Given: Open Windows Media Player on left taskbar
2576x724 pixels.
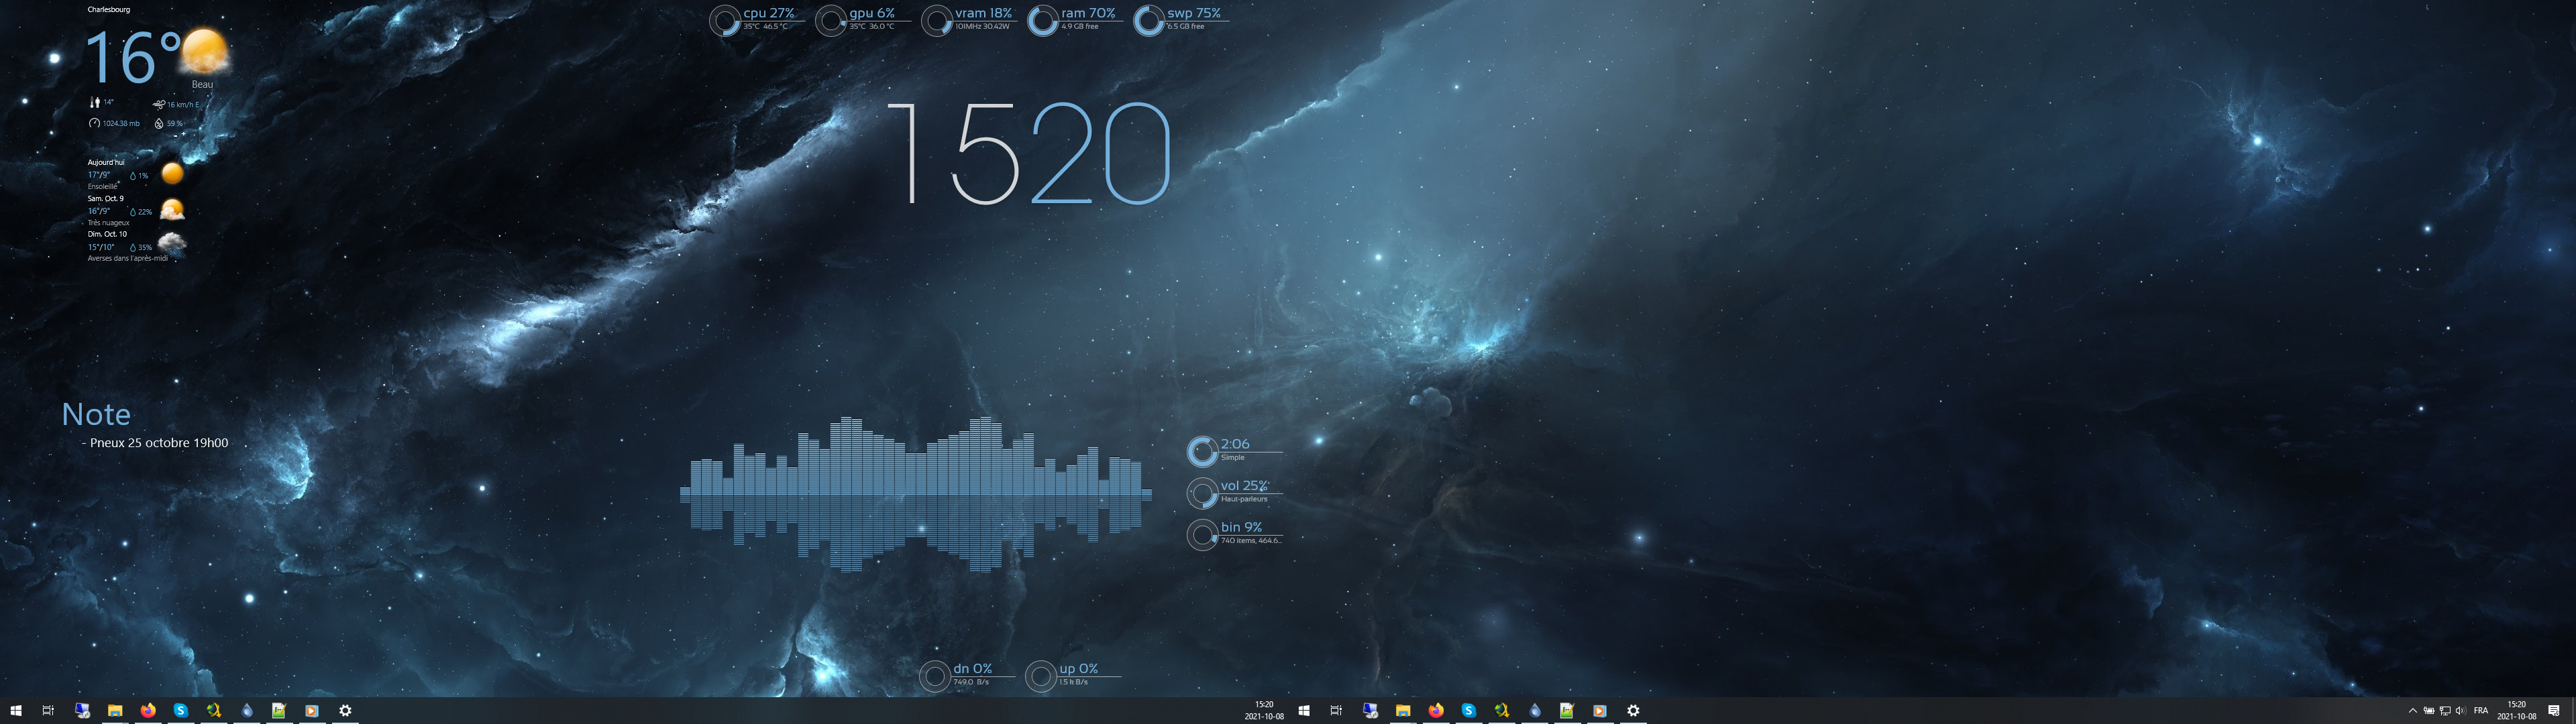Looking at the screenshot, I should (x=312, y=710).
